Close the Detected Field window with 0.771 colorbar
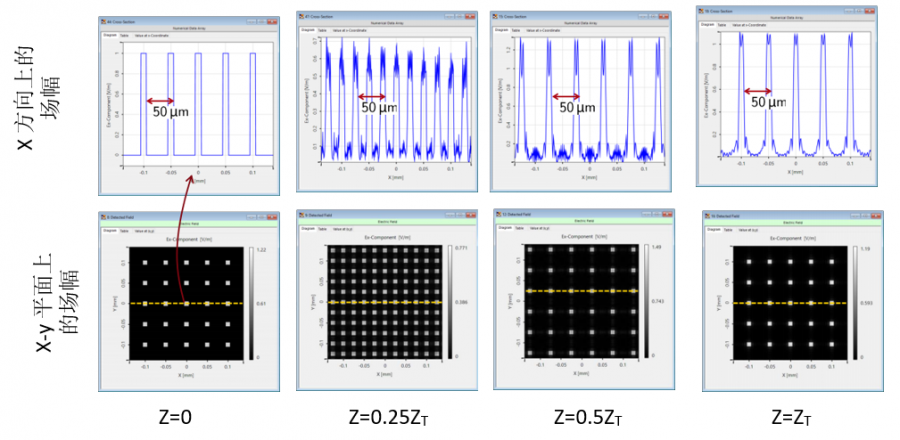Screen dimensions: 900x440 (471, 214)
